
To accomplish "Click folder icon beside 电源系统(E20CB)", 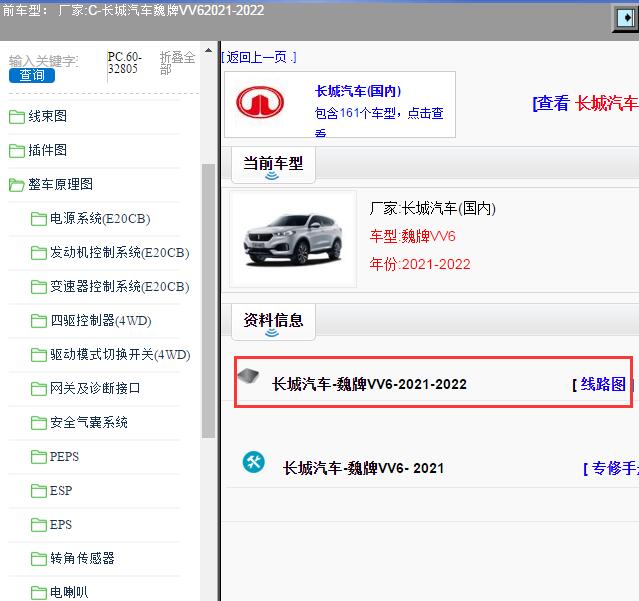I will pyautogui.click(x=39, y=219).
